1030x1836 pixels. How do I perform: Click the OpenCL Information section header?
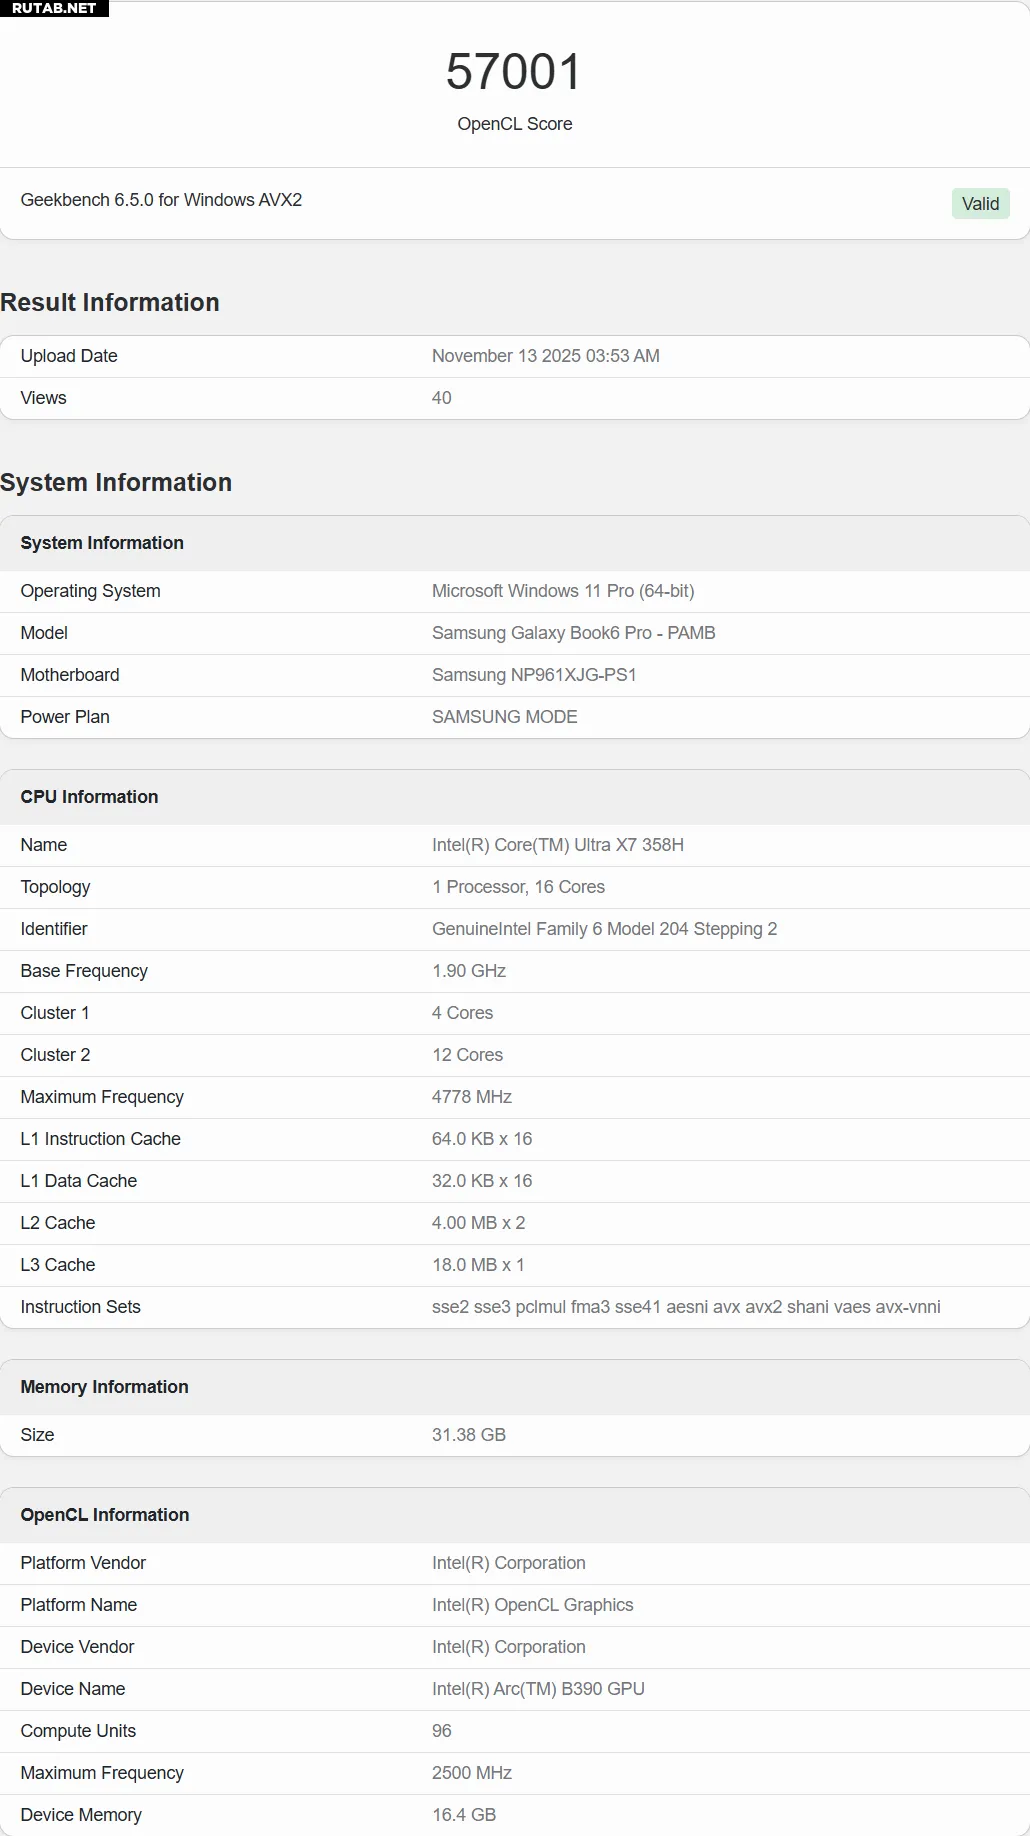pyautogui.click(x=105, y=1515)
